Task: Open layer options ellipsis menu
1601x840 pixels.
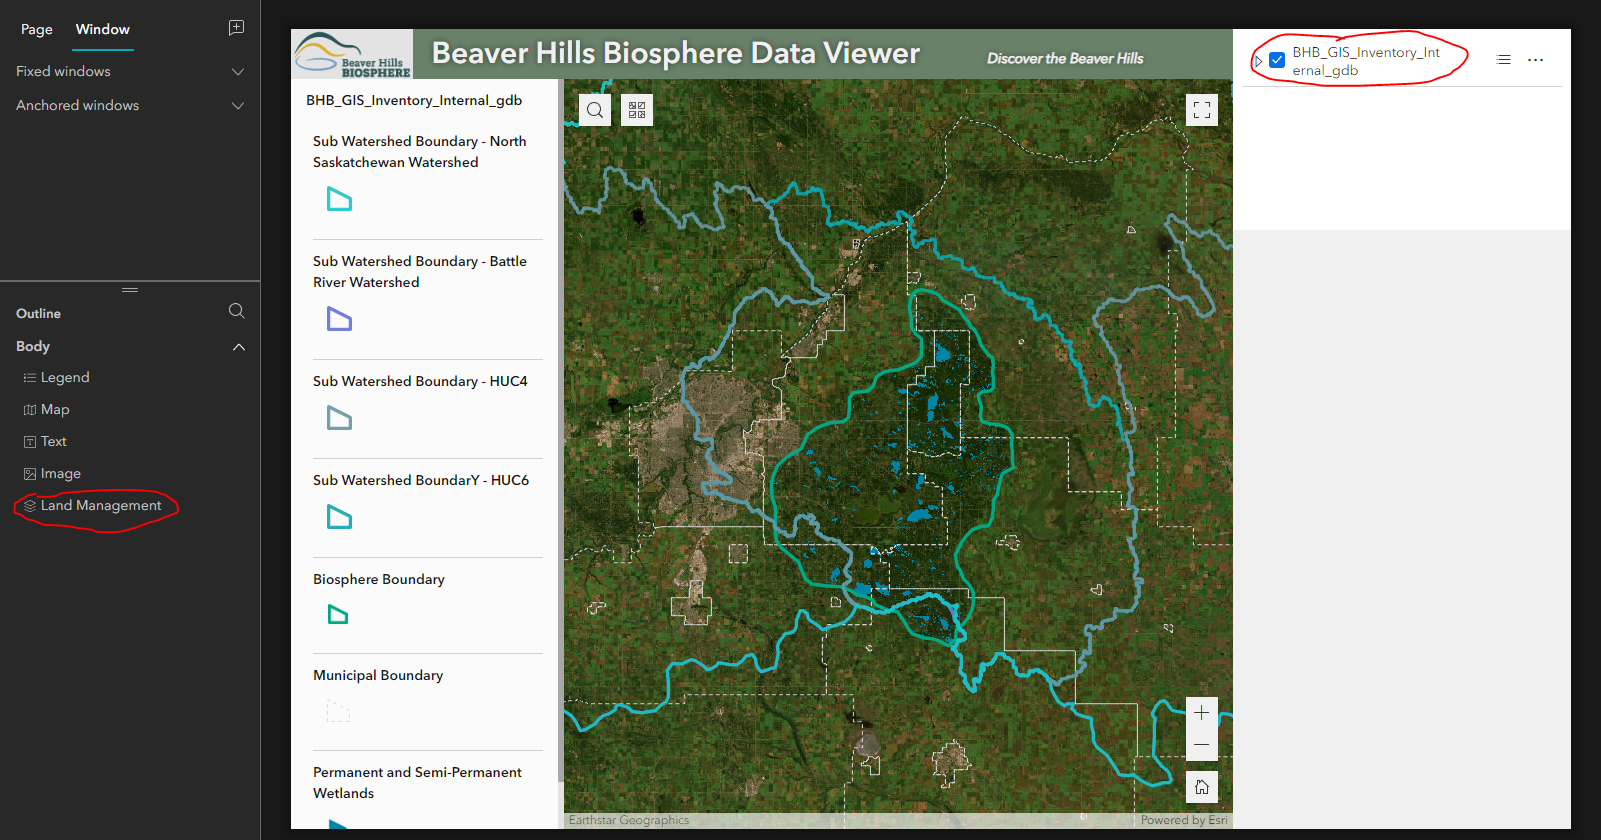Action: pyautogui.click(x=1535, y=60)
